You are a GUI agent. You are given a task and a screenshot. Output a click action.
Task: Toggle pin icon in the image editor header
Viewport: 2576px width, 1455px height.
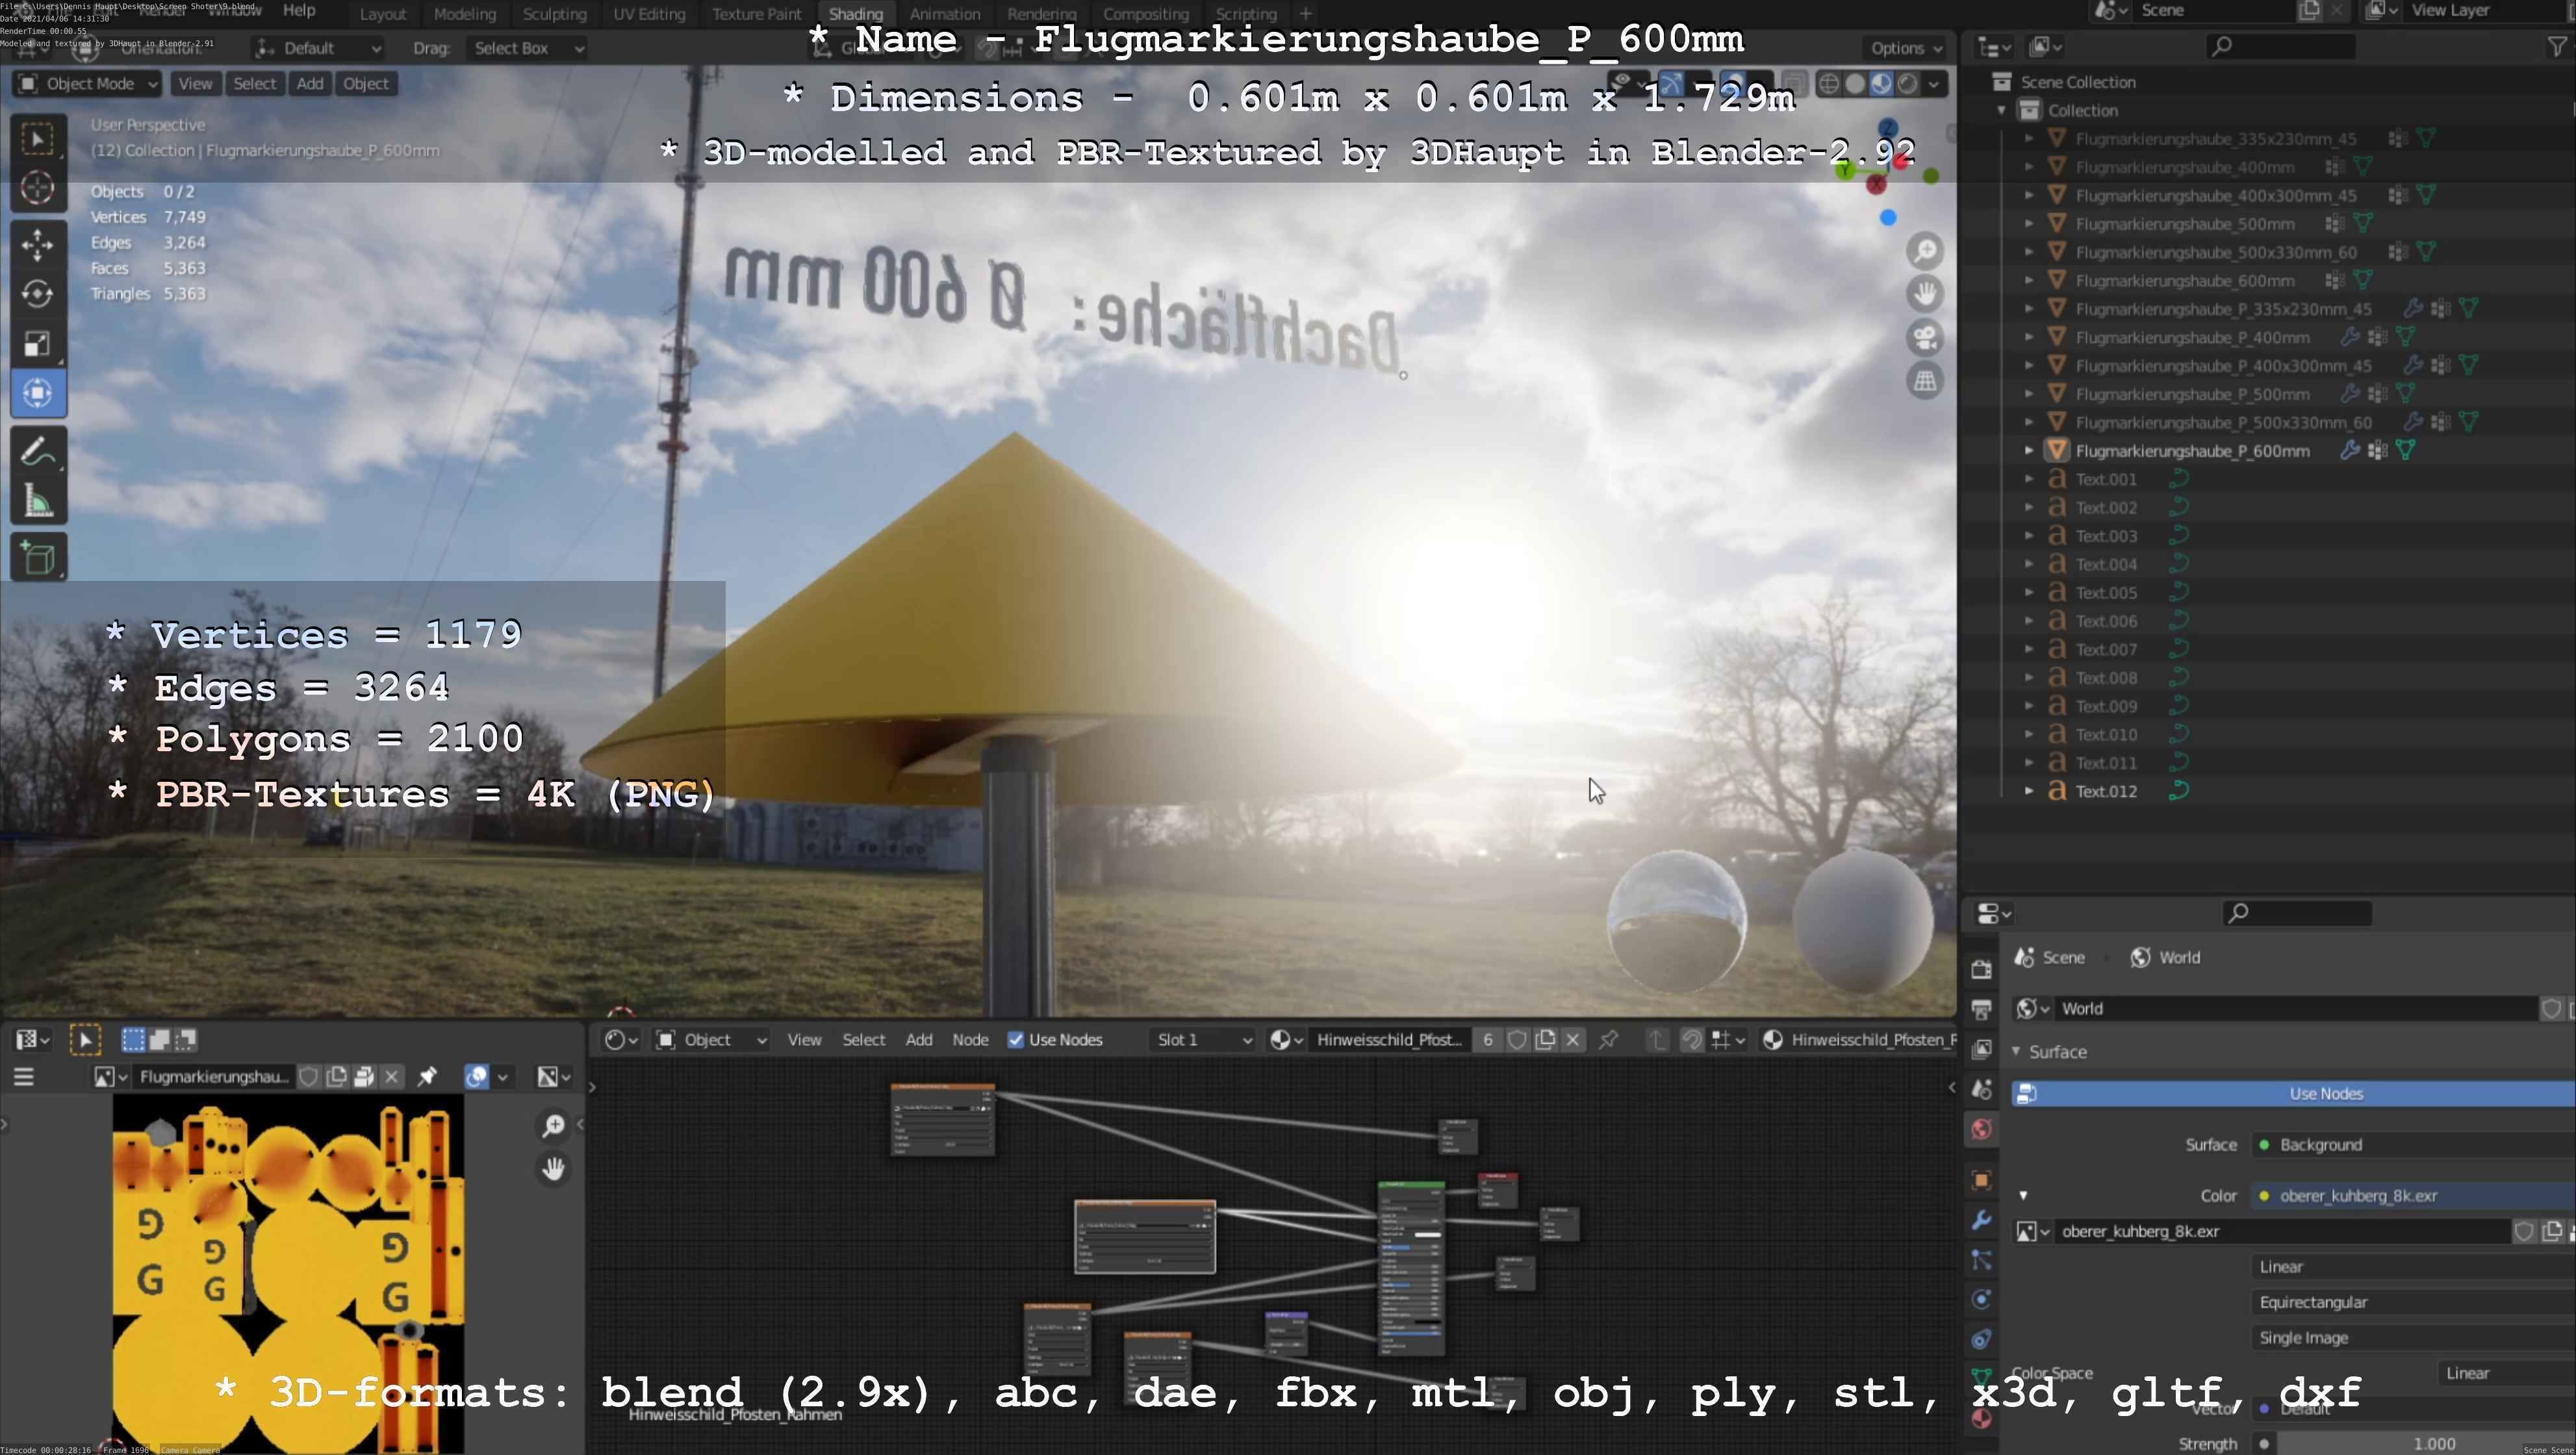pos(427,1076)
